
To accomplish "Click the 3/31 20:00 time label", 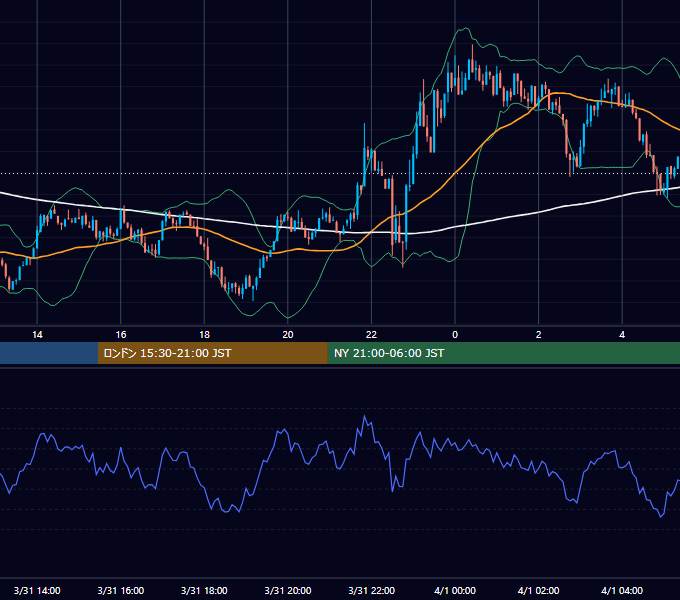I will (x=288, y=591).
